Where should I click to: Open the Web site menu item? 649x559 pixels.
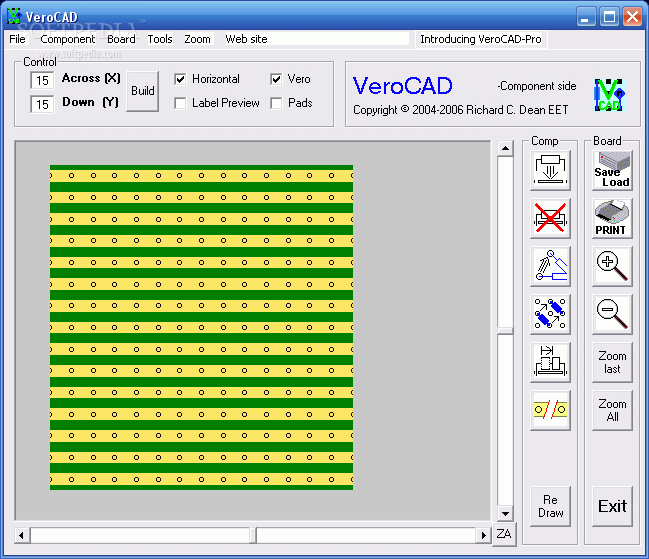coord(246,39)
